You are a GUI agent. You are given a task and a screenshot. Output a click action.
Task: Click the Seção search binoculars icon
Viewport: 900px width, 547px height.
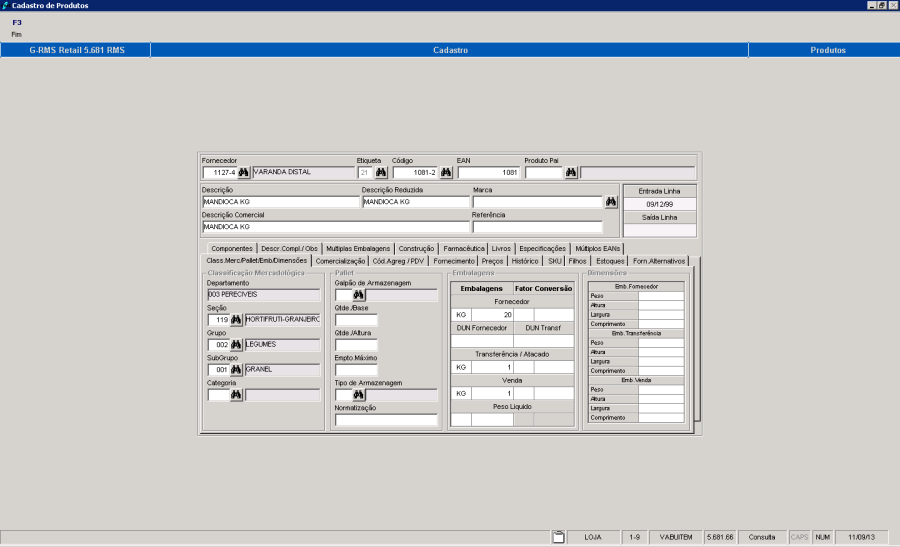(237, 320)
